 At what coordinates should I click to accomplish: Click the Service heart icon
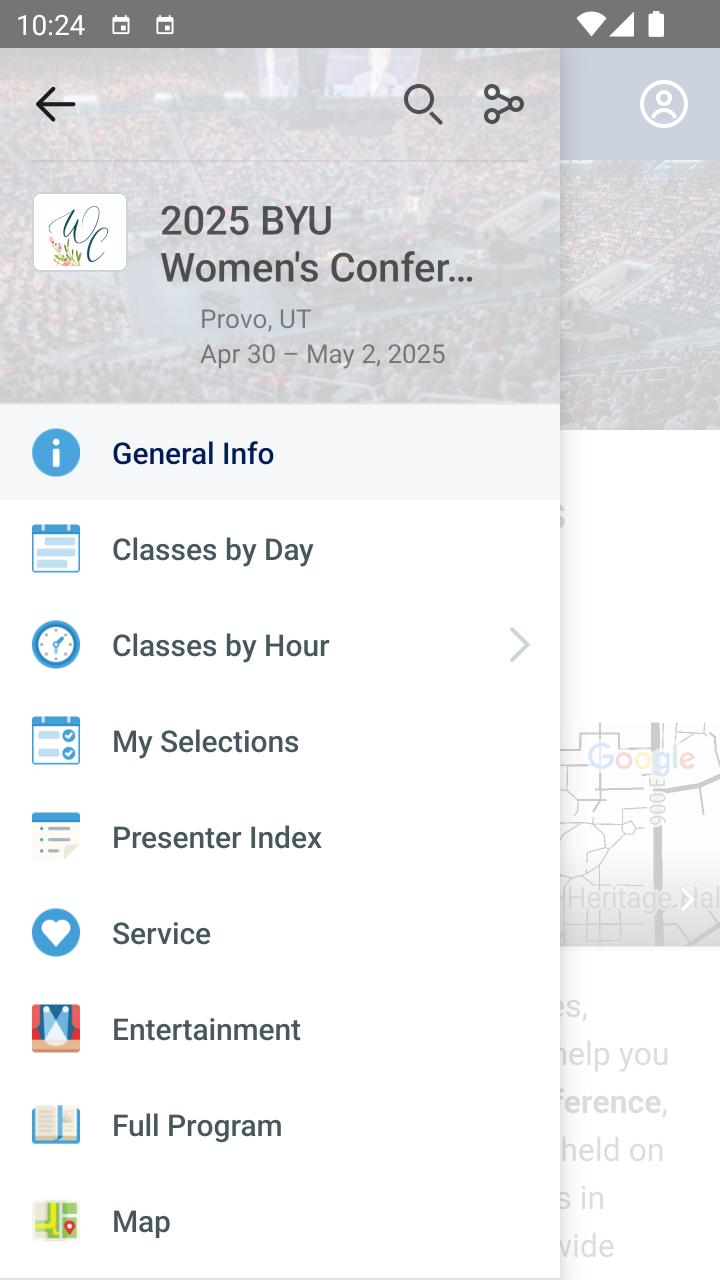tap(56, 933)
